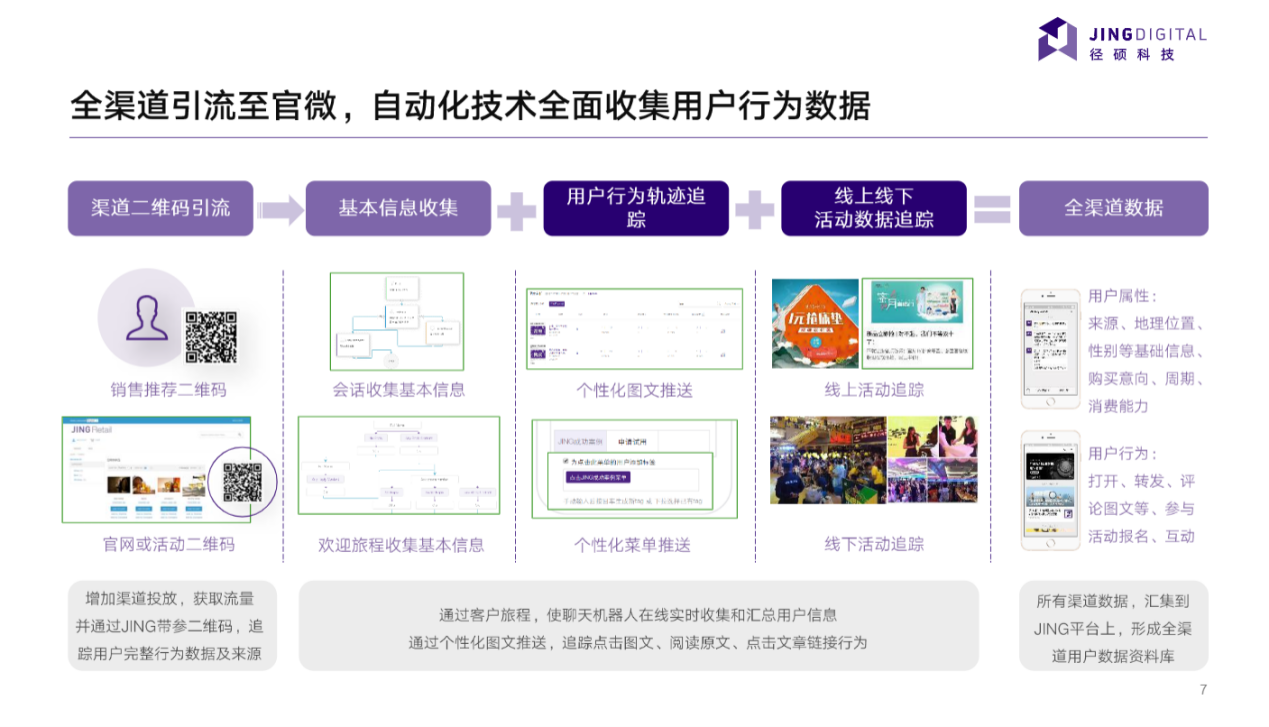Click the purple user avatar circle icon
This screenshot has width=1269, height=727.
pos(146,318)
